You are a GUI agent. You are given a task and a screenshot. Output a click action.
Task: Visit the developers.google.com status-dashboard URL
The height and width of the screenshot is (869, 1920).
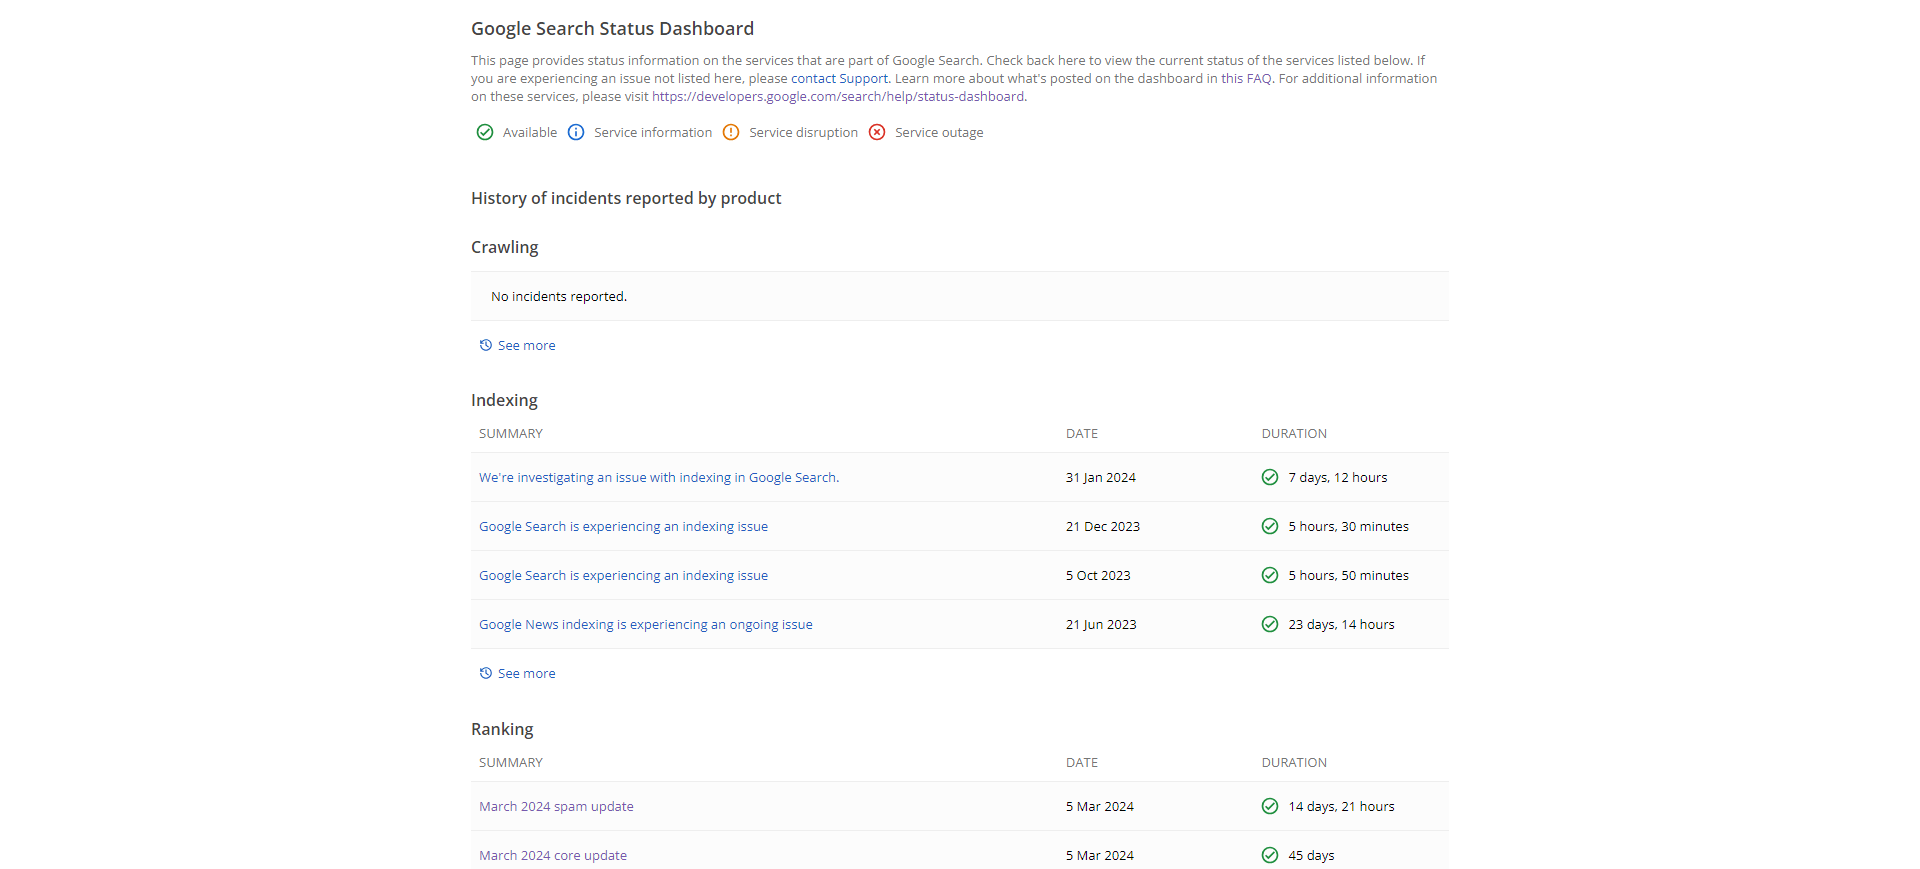[x=838, y=96]
